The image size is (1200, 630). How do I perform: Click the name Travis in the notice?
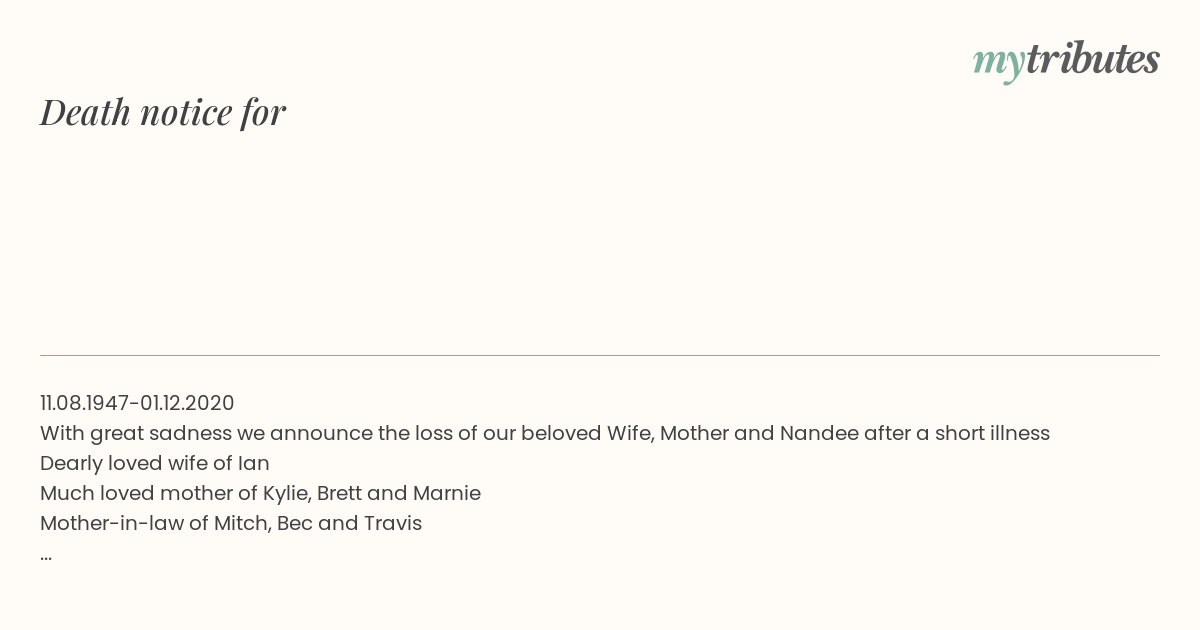(x=392, y=523)
